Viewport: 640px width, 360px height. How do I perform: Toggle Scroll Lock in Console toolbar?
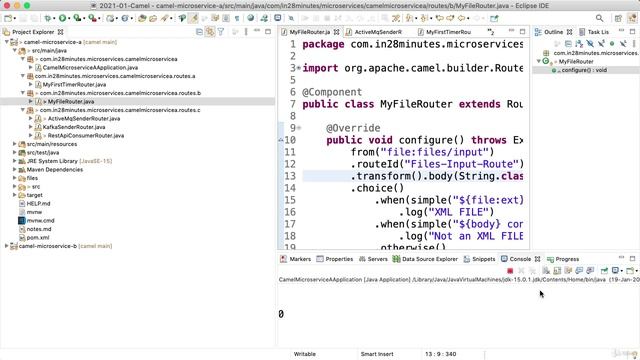557,271
